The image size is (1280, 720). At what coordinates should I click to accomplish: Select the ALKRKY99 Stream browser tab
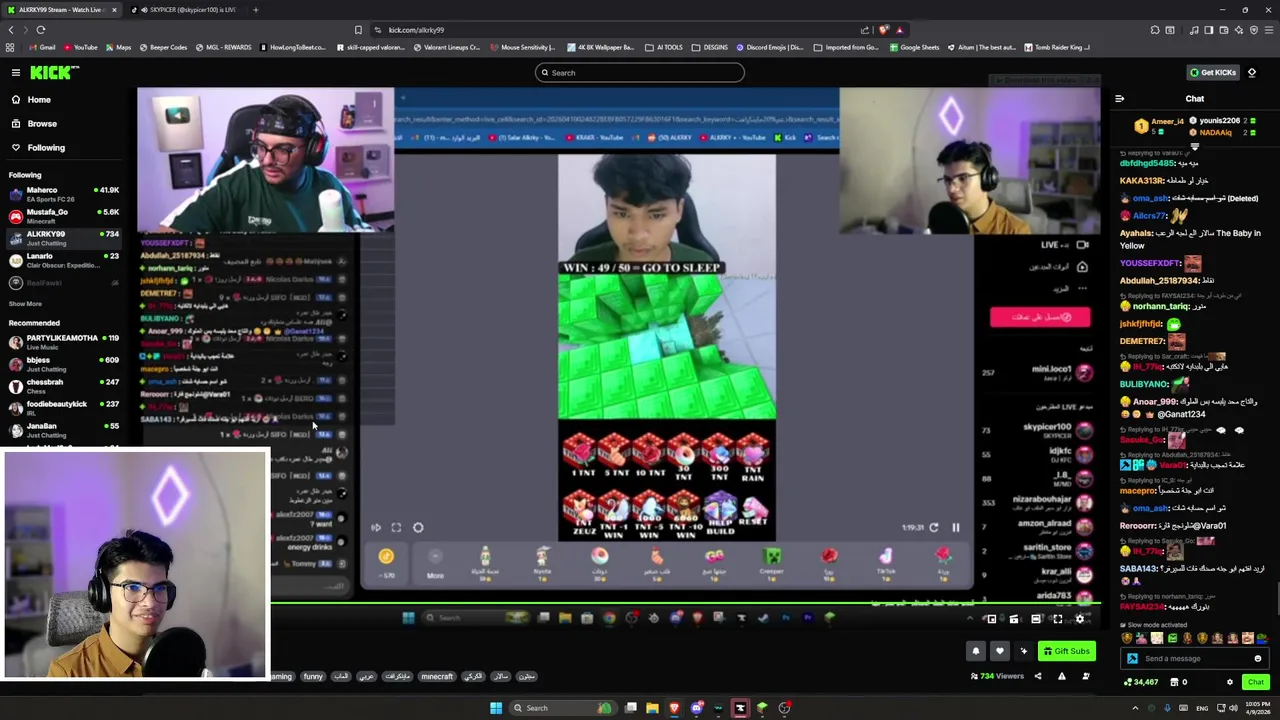[60, 10]
